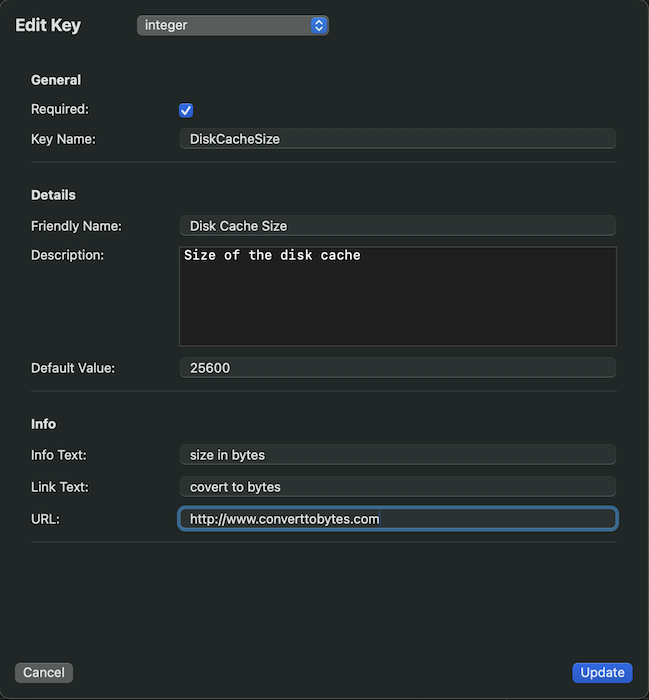Focus the URL input field
This screenshot has height=700, width=649.
398,519
